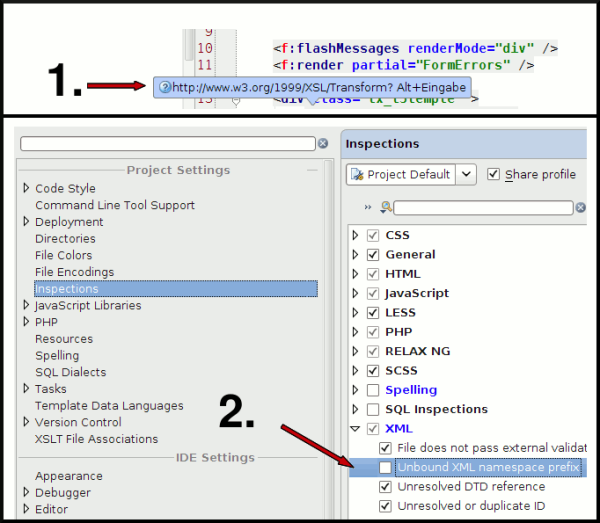Toggle the RELAX NG inspections checkbox
The image size is (600, 523).
[x=373, y=351]
